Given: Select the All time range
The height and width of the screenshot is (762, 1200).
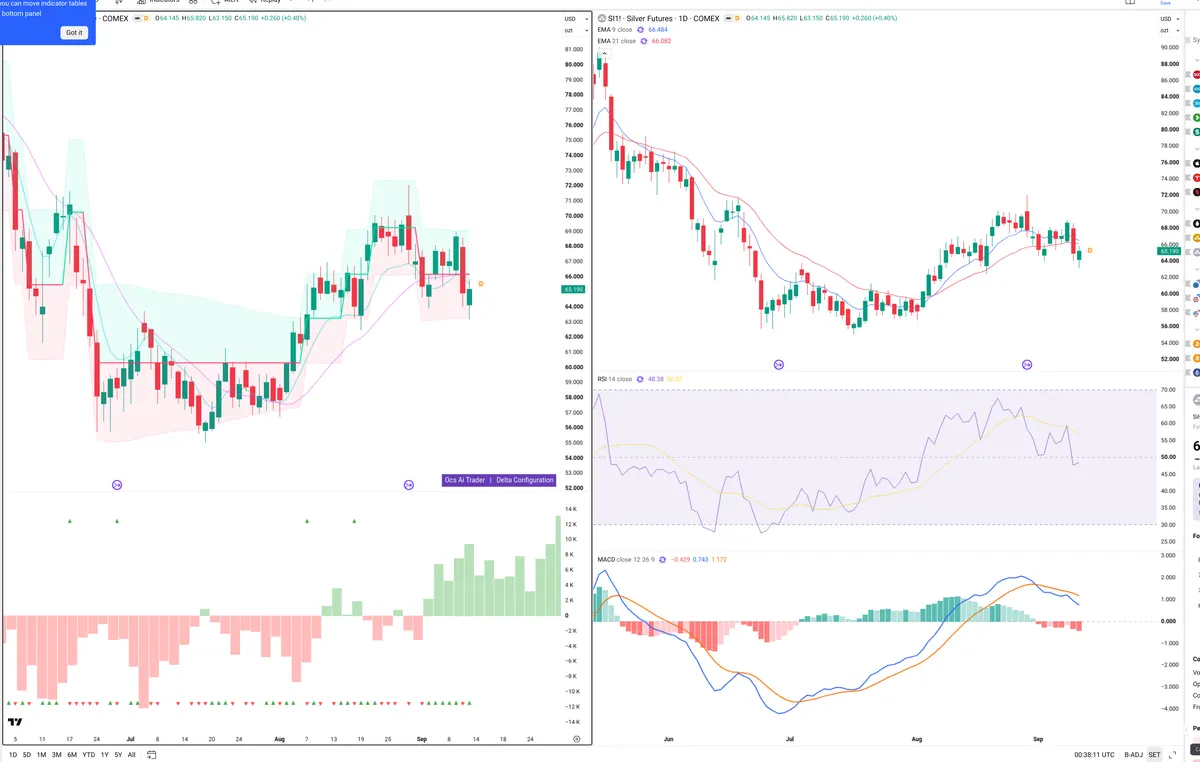Looking at the screenshot, I should pos(131,755).
